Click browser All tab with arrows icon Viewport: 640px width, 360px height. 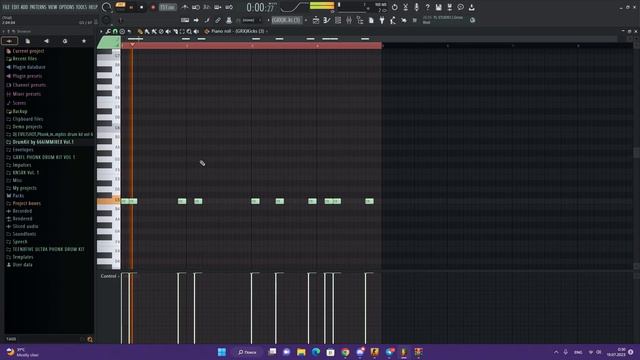point(9,41)
